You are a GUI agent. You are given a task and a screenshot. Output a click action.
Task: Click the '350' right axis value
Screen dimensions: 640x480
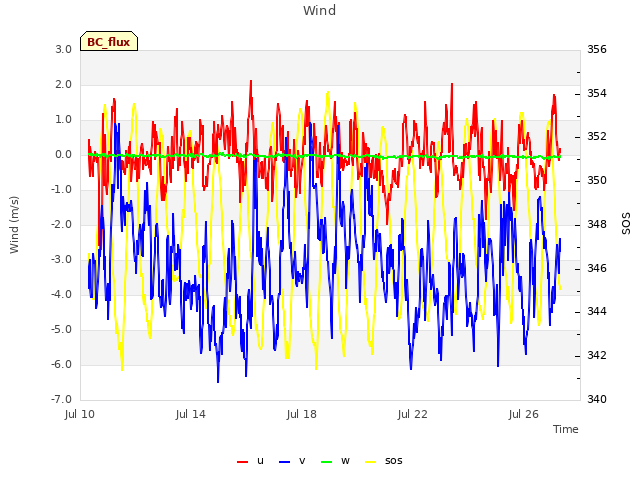point(597,180)
